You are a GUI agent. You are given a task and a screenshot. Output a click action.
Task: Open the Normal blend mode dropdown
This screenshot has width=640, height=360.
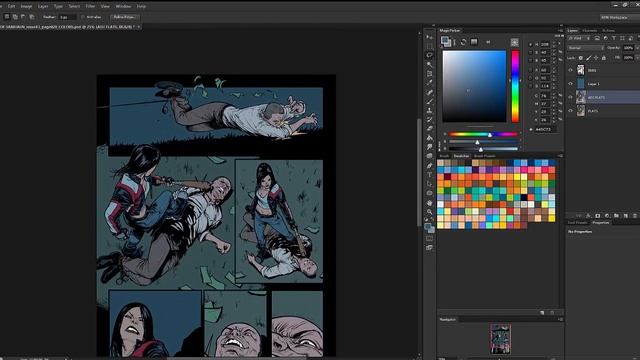point(586,48)
